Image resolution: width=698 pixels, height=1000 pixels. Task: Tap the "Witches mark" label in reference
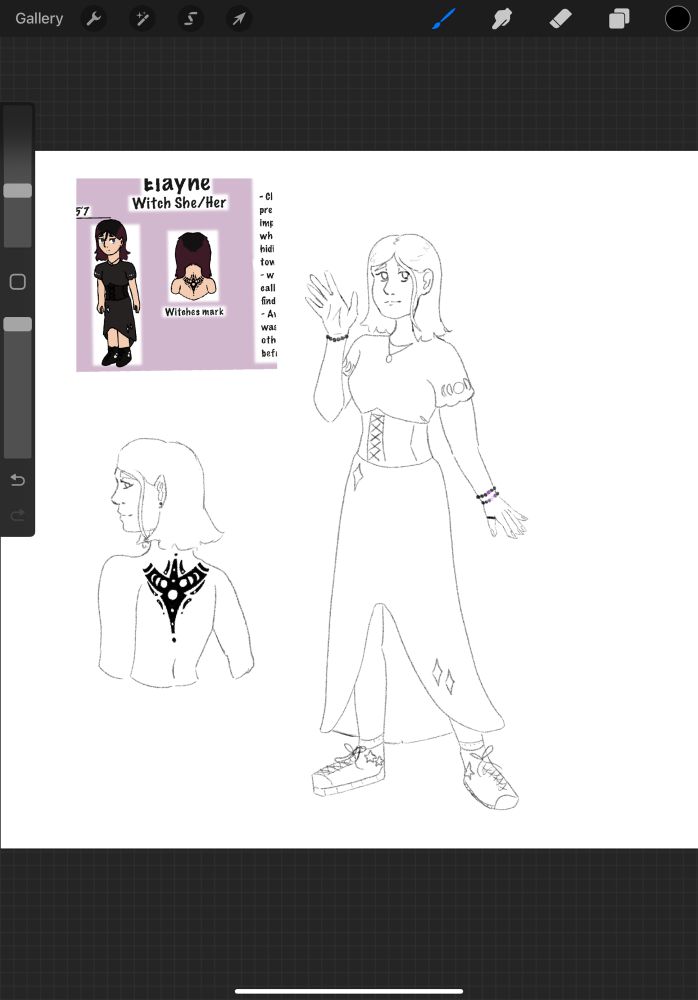(x=194, y=312)
